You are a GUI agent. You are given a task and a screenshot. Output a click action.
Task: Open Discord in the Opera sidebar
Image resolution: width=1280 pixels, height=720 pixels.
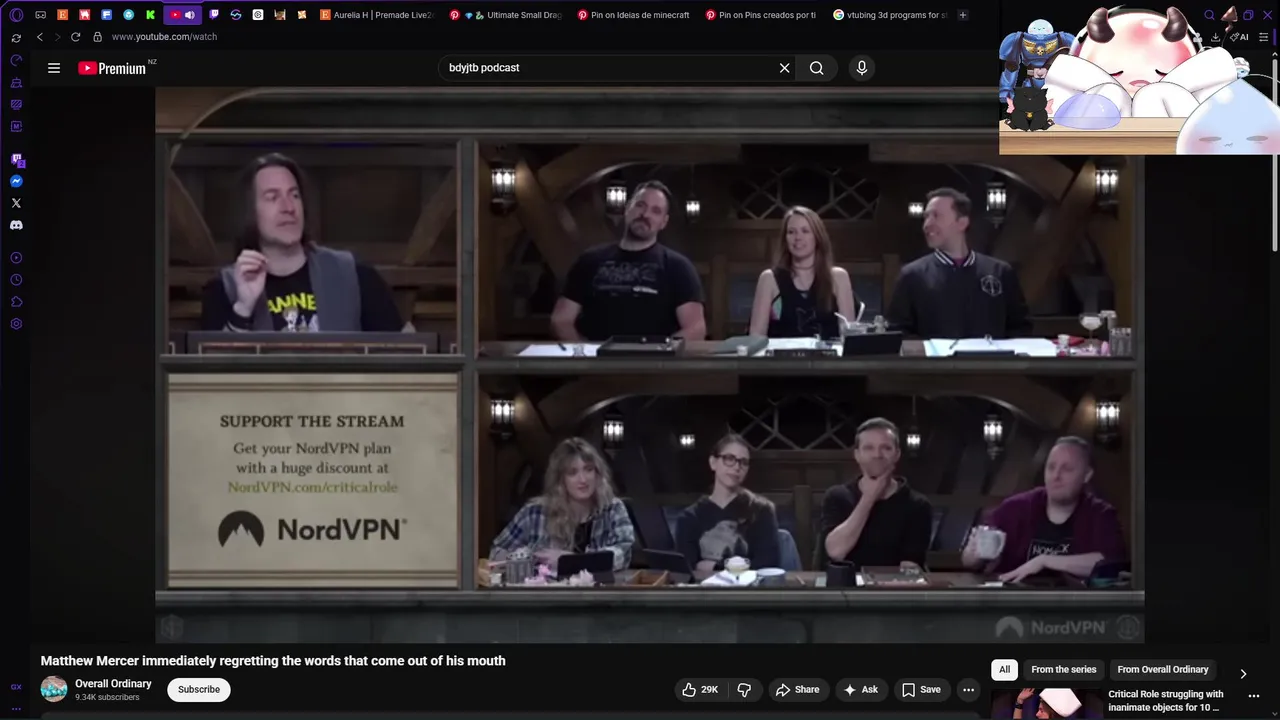point(16,225)
